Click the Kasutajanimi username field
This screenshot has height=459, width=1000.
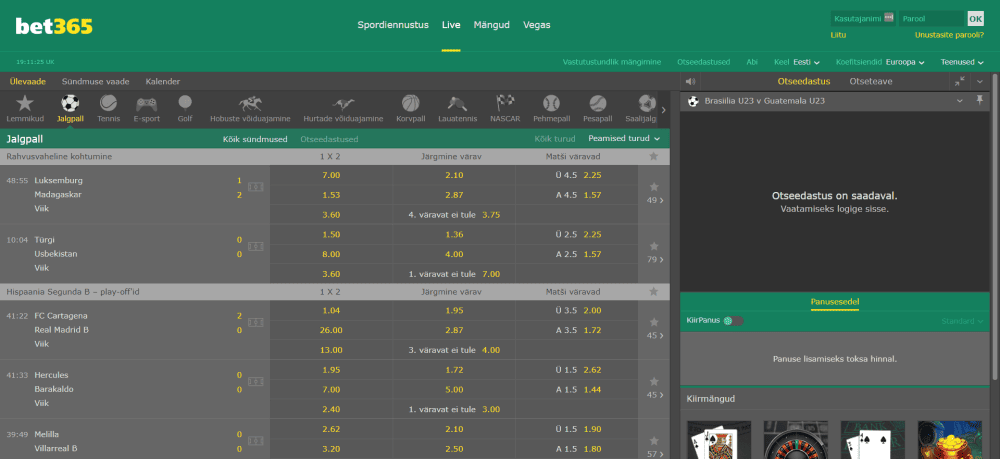point(864,18)
